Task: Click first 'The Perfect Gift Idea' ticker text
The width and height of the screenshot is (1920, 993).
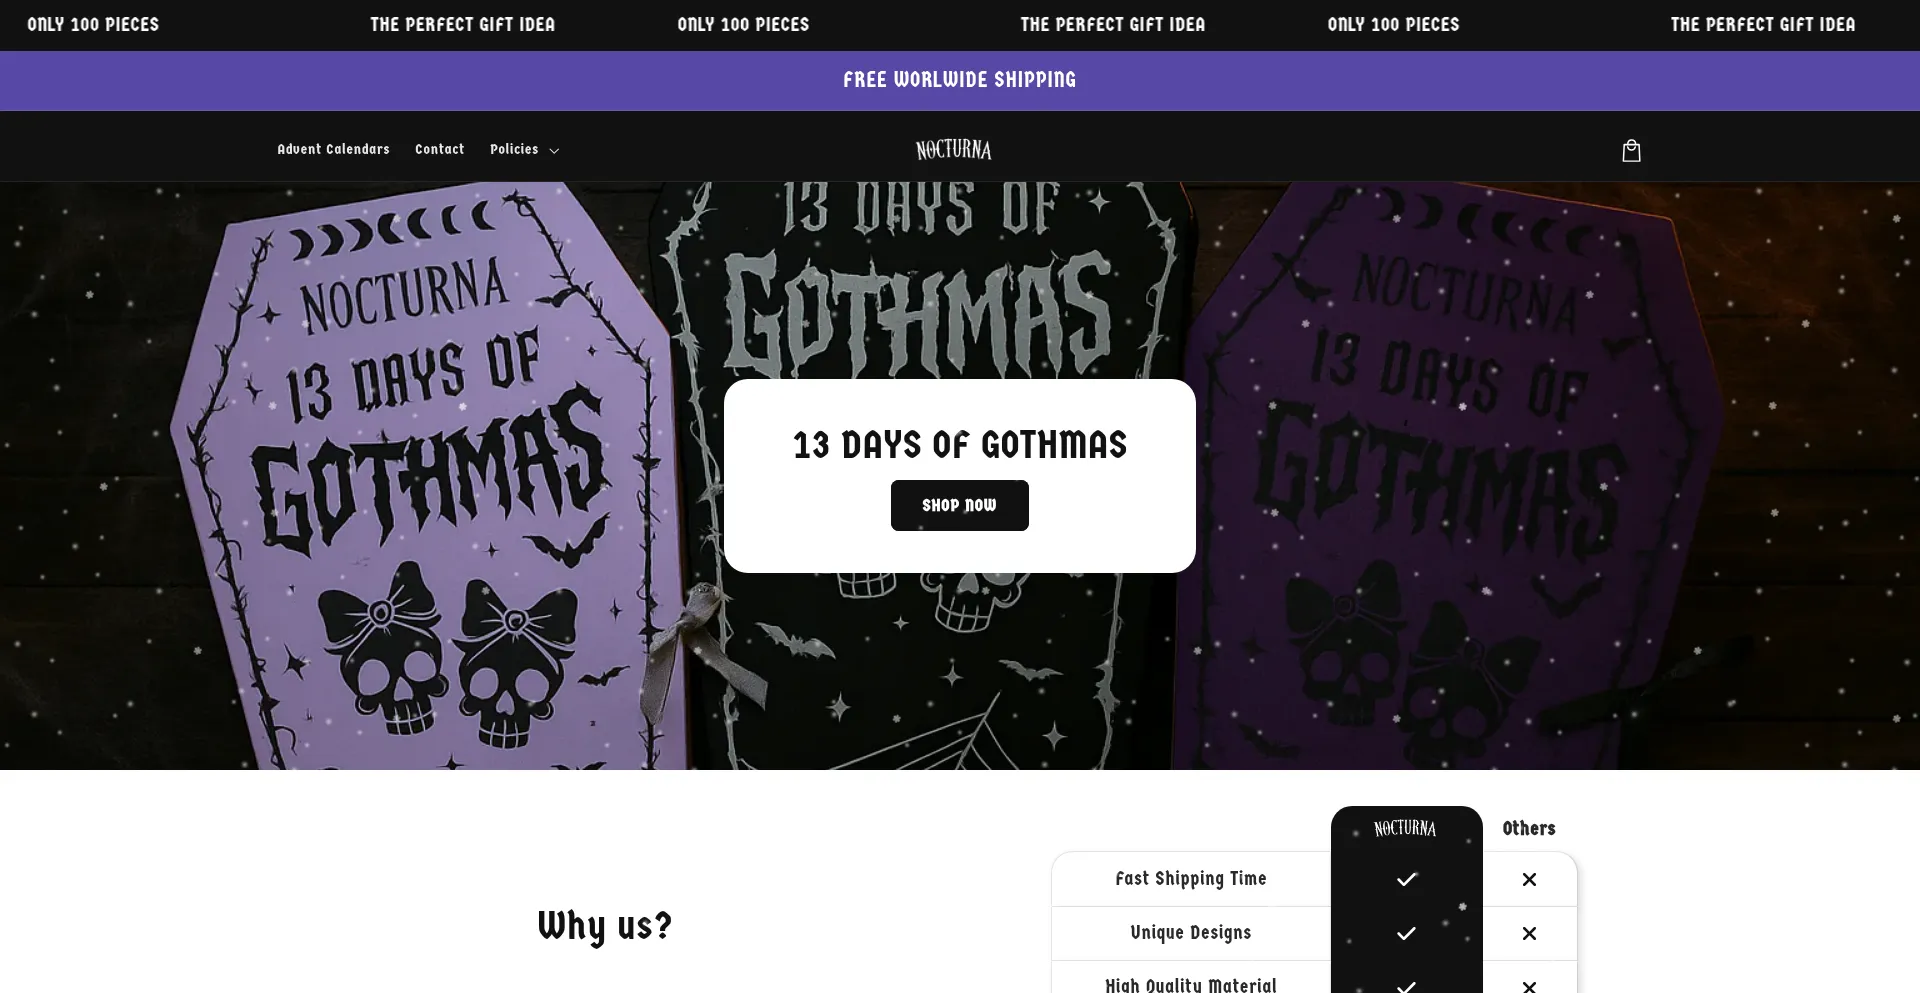Action: [x=462, y=24]
